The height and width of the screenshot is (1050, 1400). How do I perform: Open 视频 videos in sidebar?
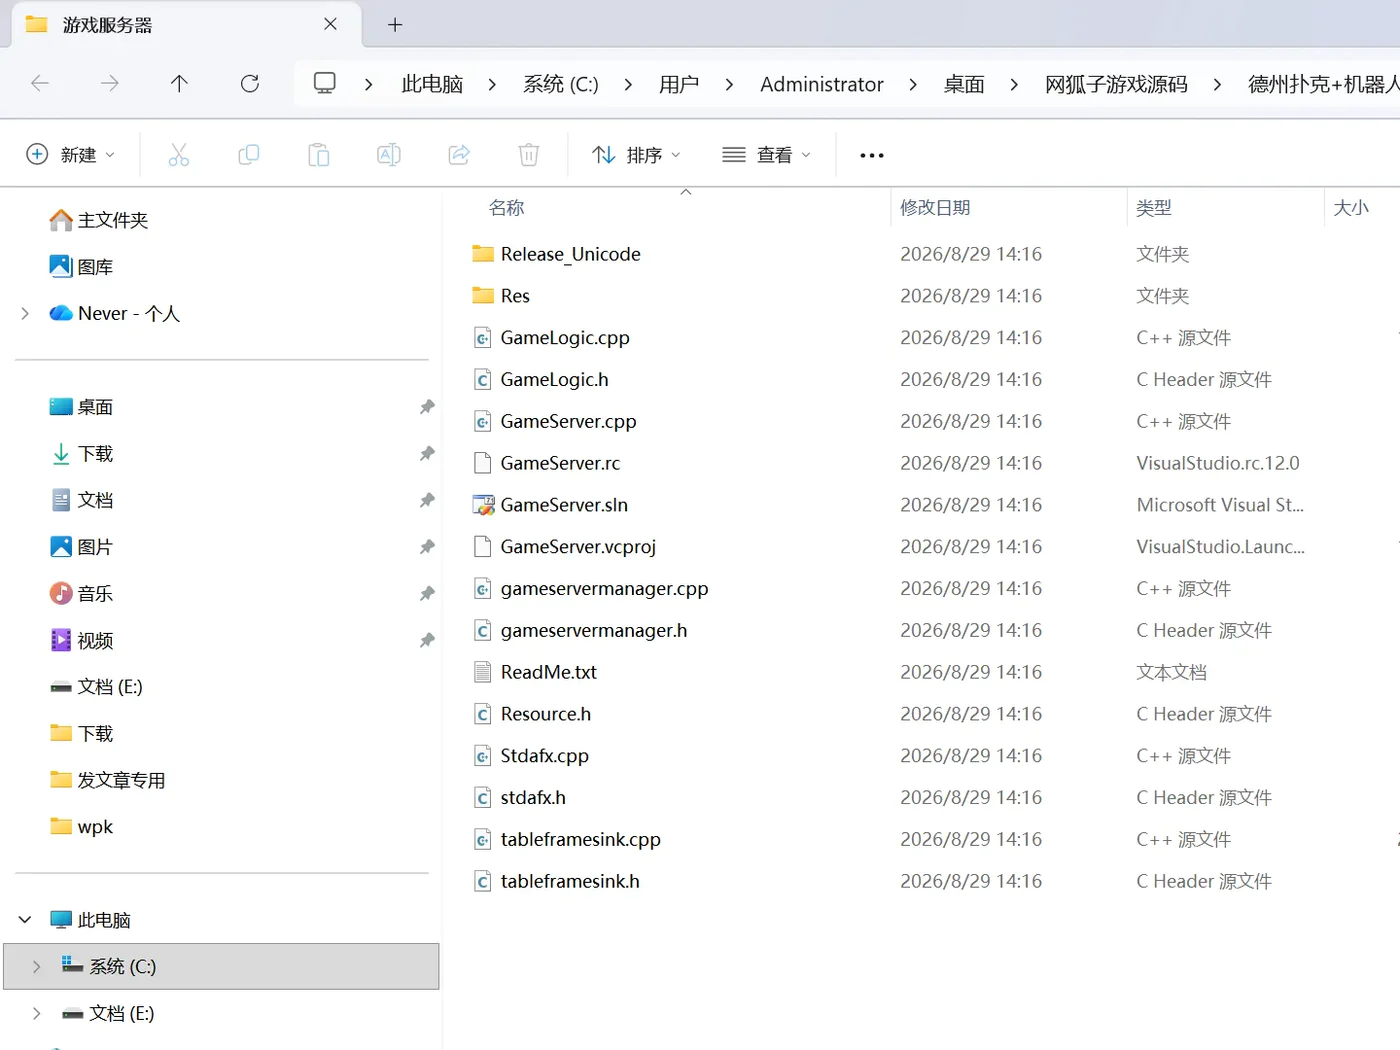coord(81,640)
